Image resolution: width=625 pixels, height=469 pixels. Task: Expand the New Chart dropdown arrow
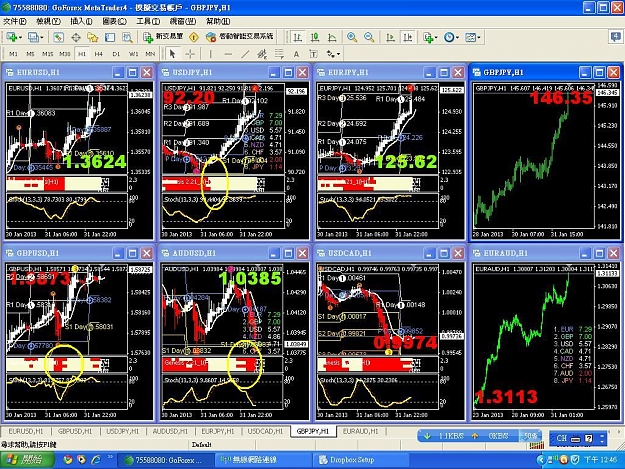pyautogui.click(x=20, y=38)
